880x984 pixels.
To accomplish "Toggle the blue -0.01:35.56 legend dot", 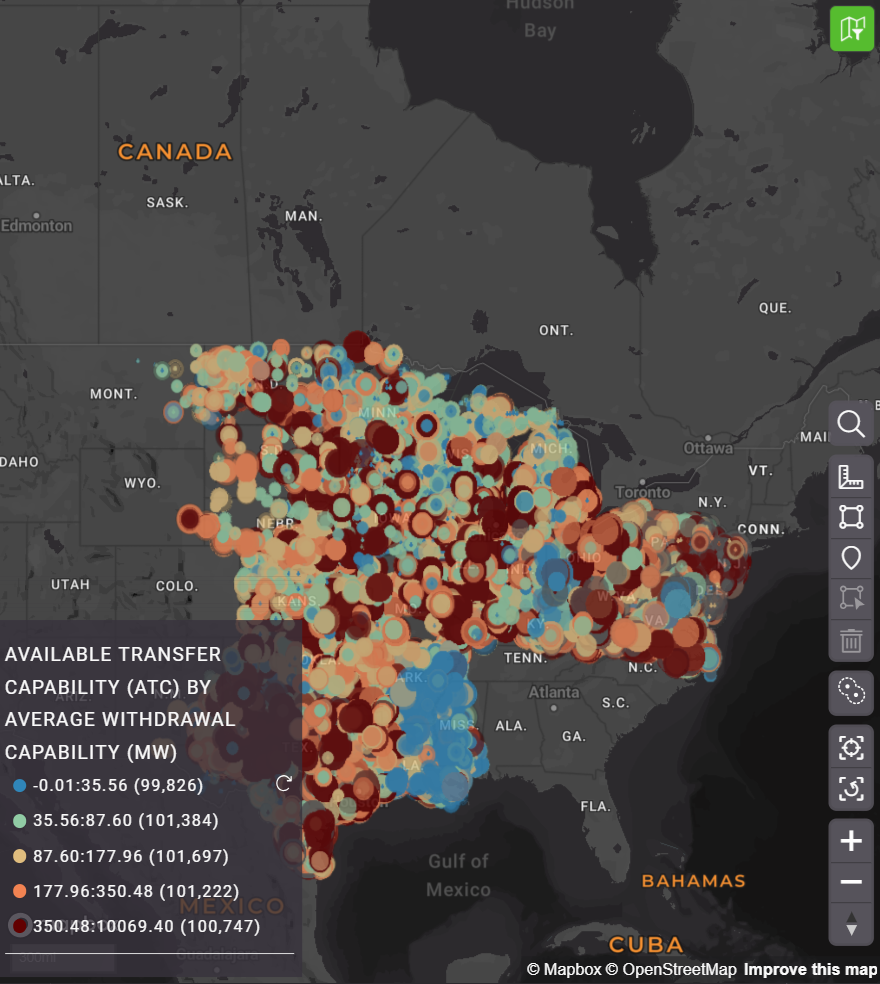I will pos(19,786).
